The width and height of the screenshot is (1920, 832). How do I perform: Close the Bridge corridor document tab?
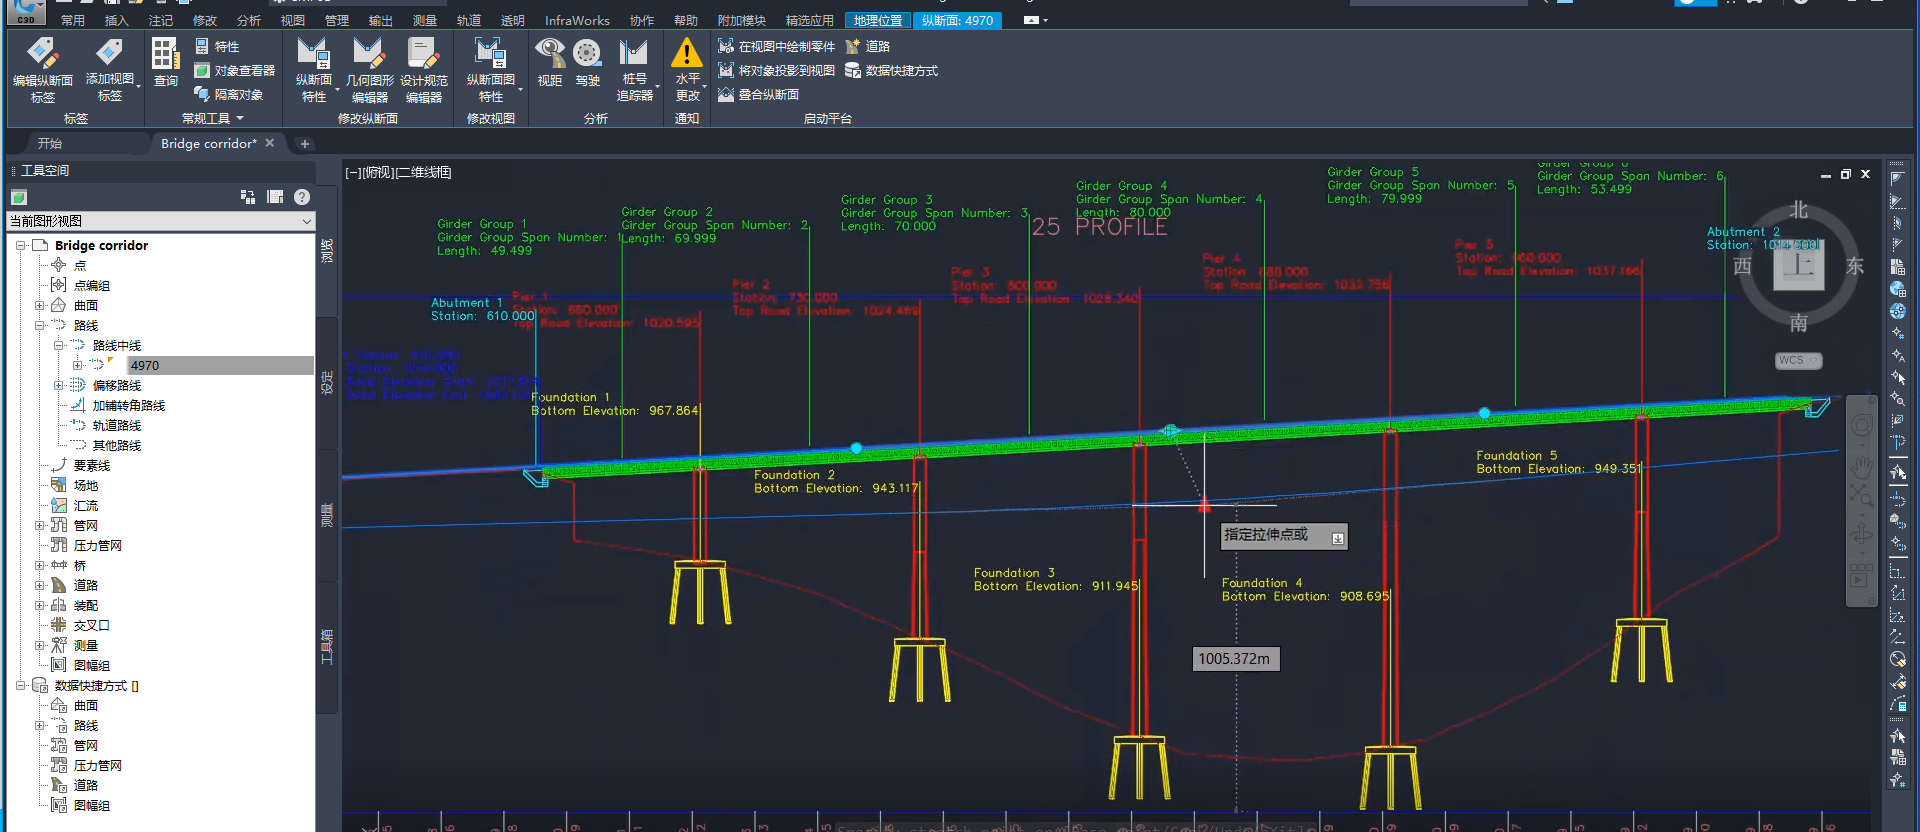pyautogui.click(x=269, y=143)
